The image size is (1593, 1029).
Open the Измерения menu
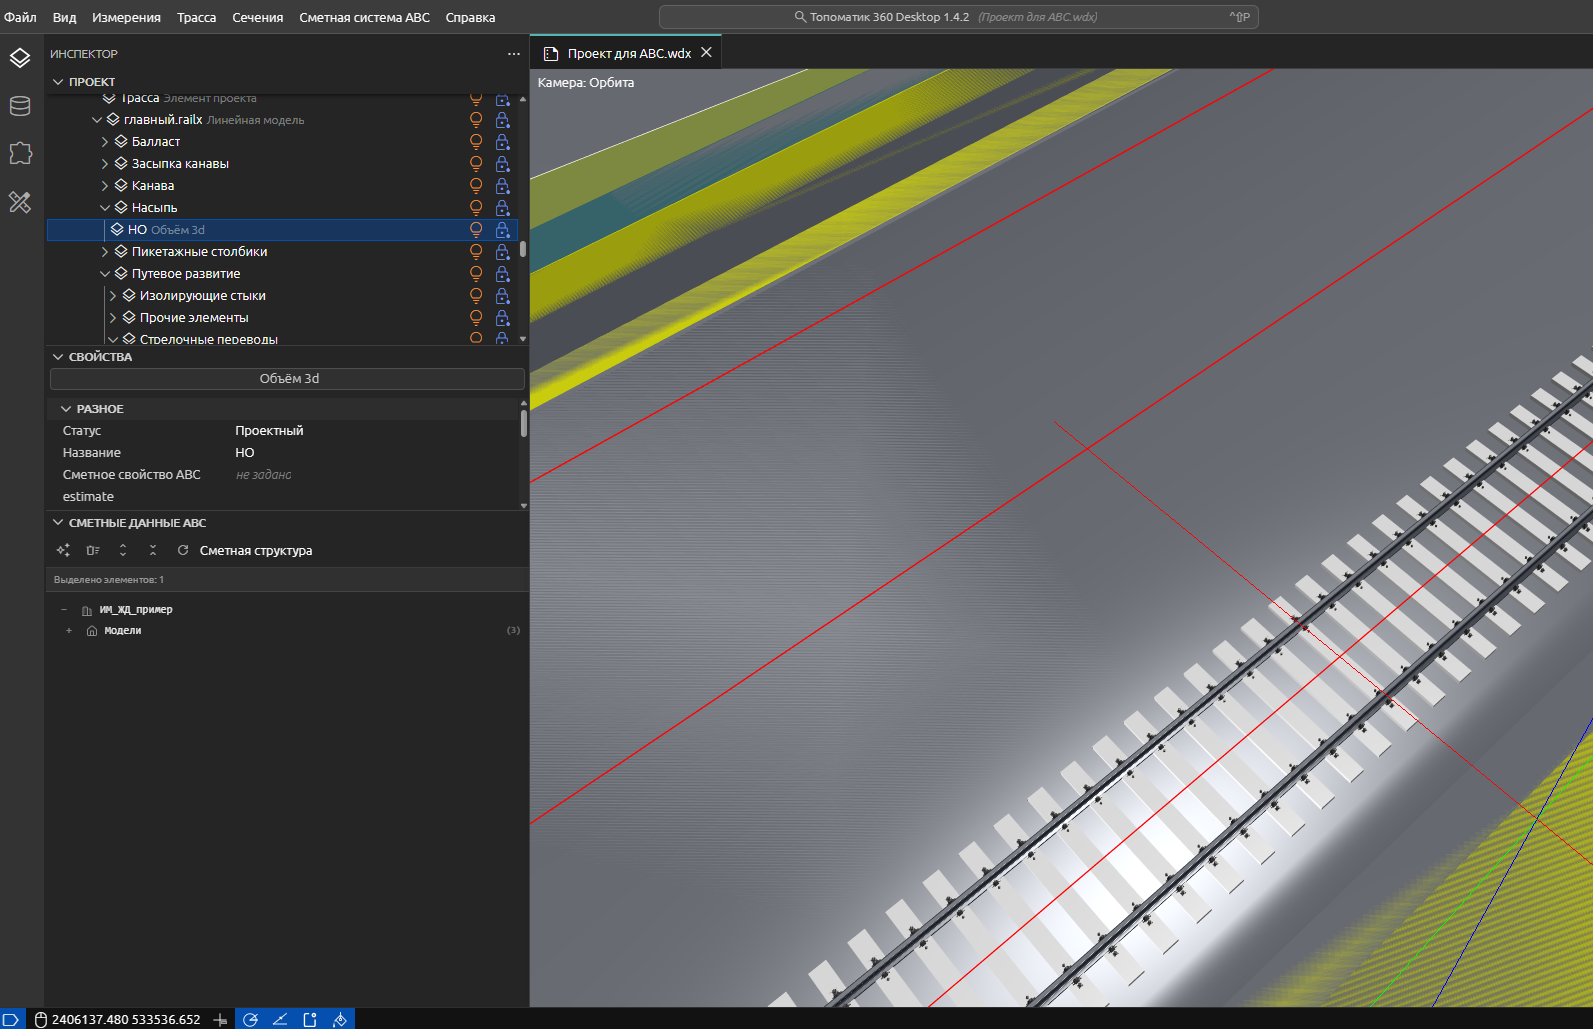126,17
